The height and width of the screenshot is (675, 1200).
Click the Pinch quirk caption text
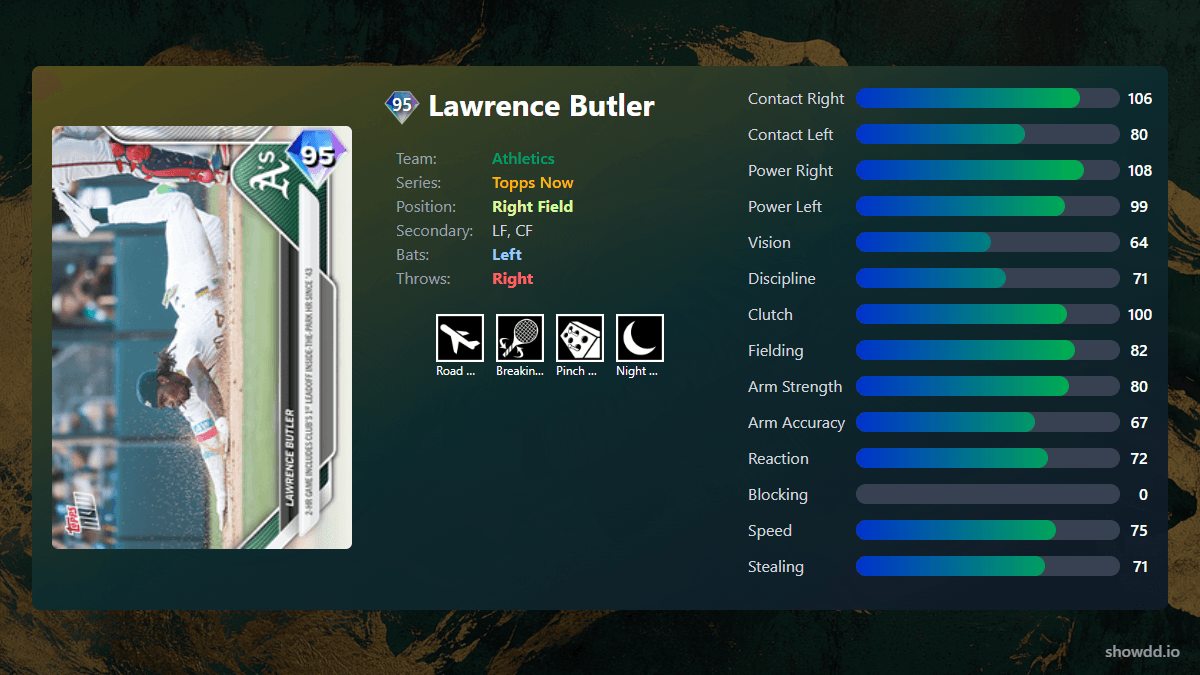577,371
